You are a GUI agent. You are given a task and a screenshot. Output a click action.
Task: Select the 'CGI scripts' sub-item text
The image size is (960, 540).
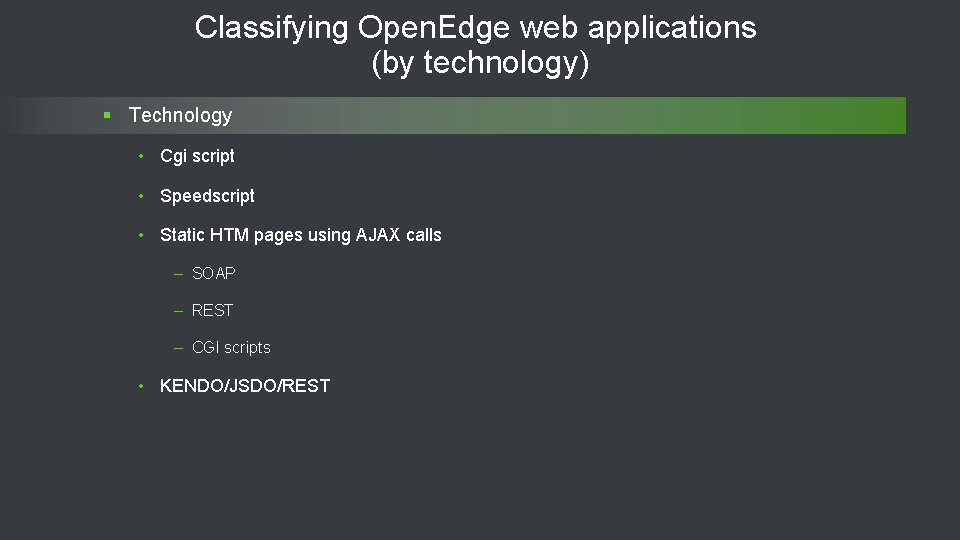[231, 348]
